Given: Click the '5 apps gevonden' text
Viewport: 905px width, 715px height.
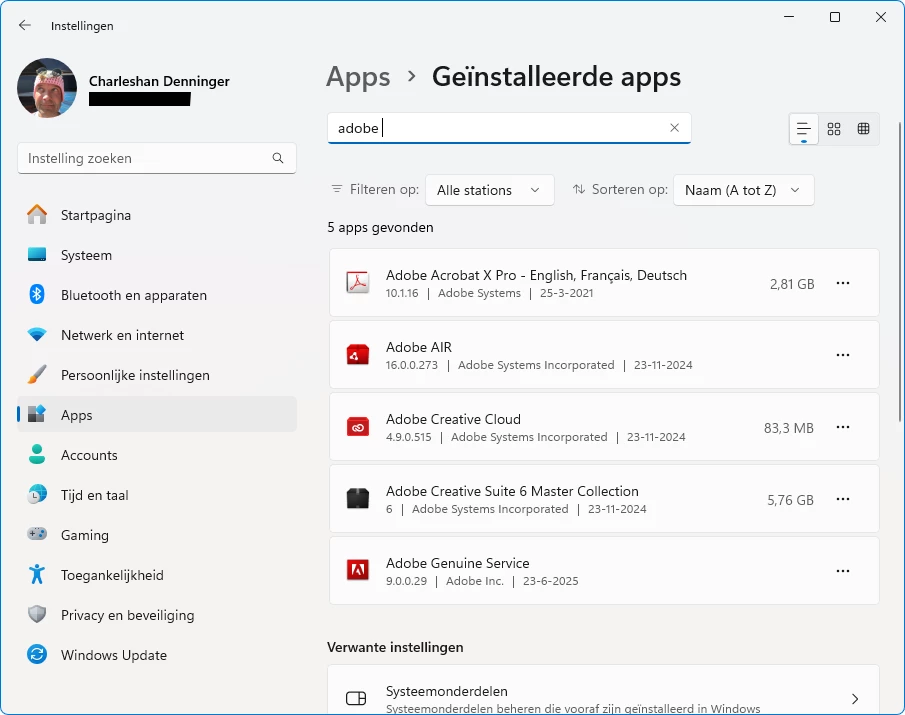Looking at the screenshot, I should tap(380, 227).
